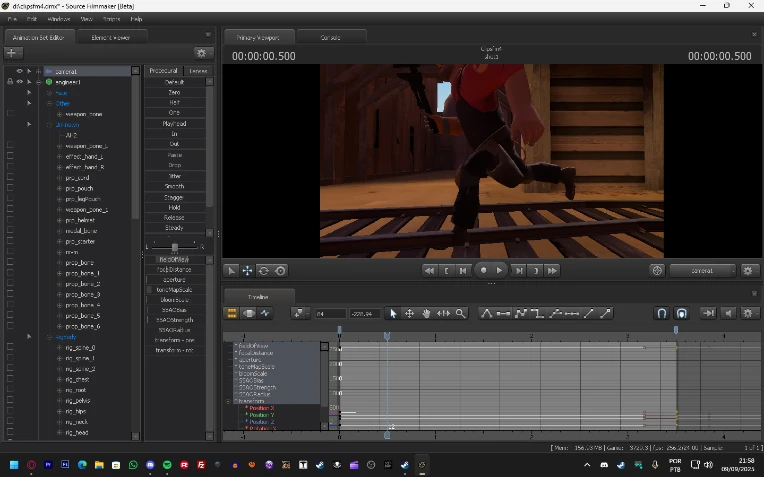Open the plus add-animation-set dropdown
The height and width of the screenshot is (477, 764).
(x=14, y=53)
